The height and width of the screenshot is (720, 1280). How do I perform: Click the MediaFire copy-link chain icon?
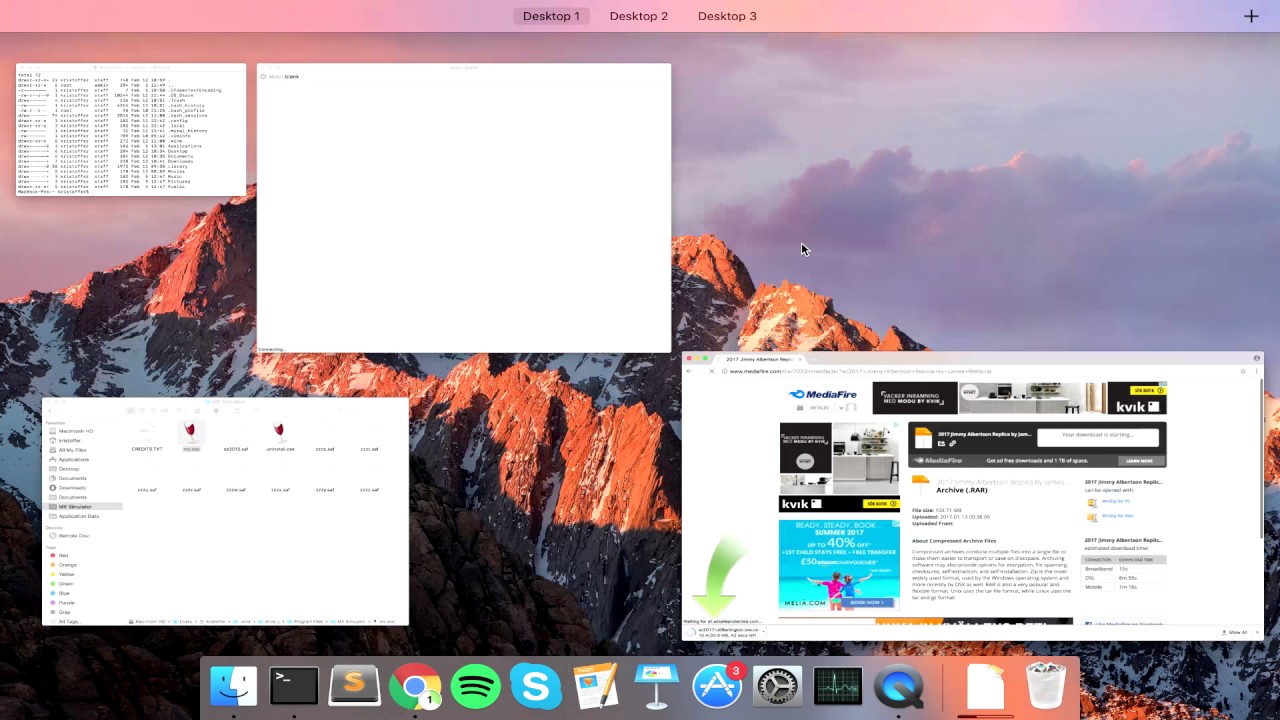952,443
